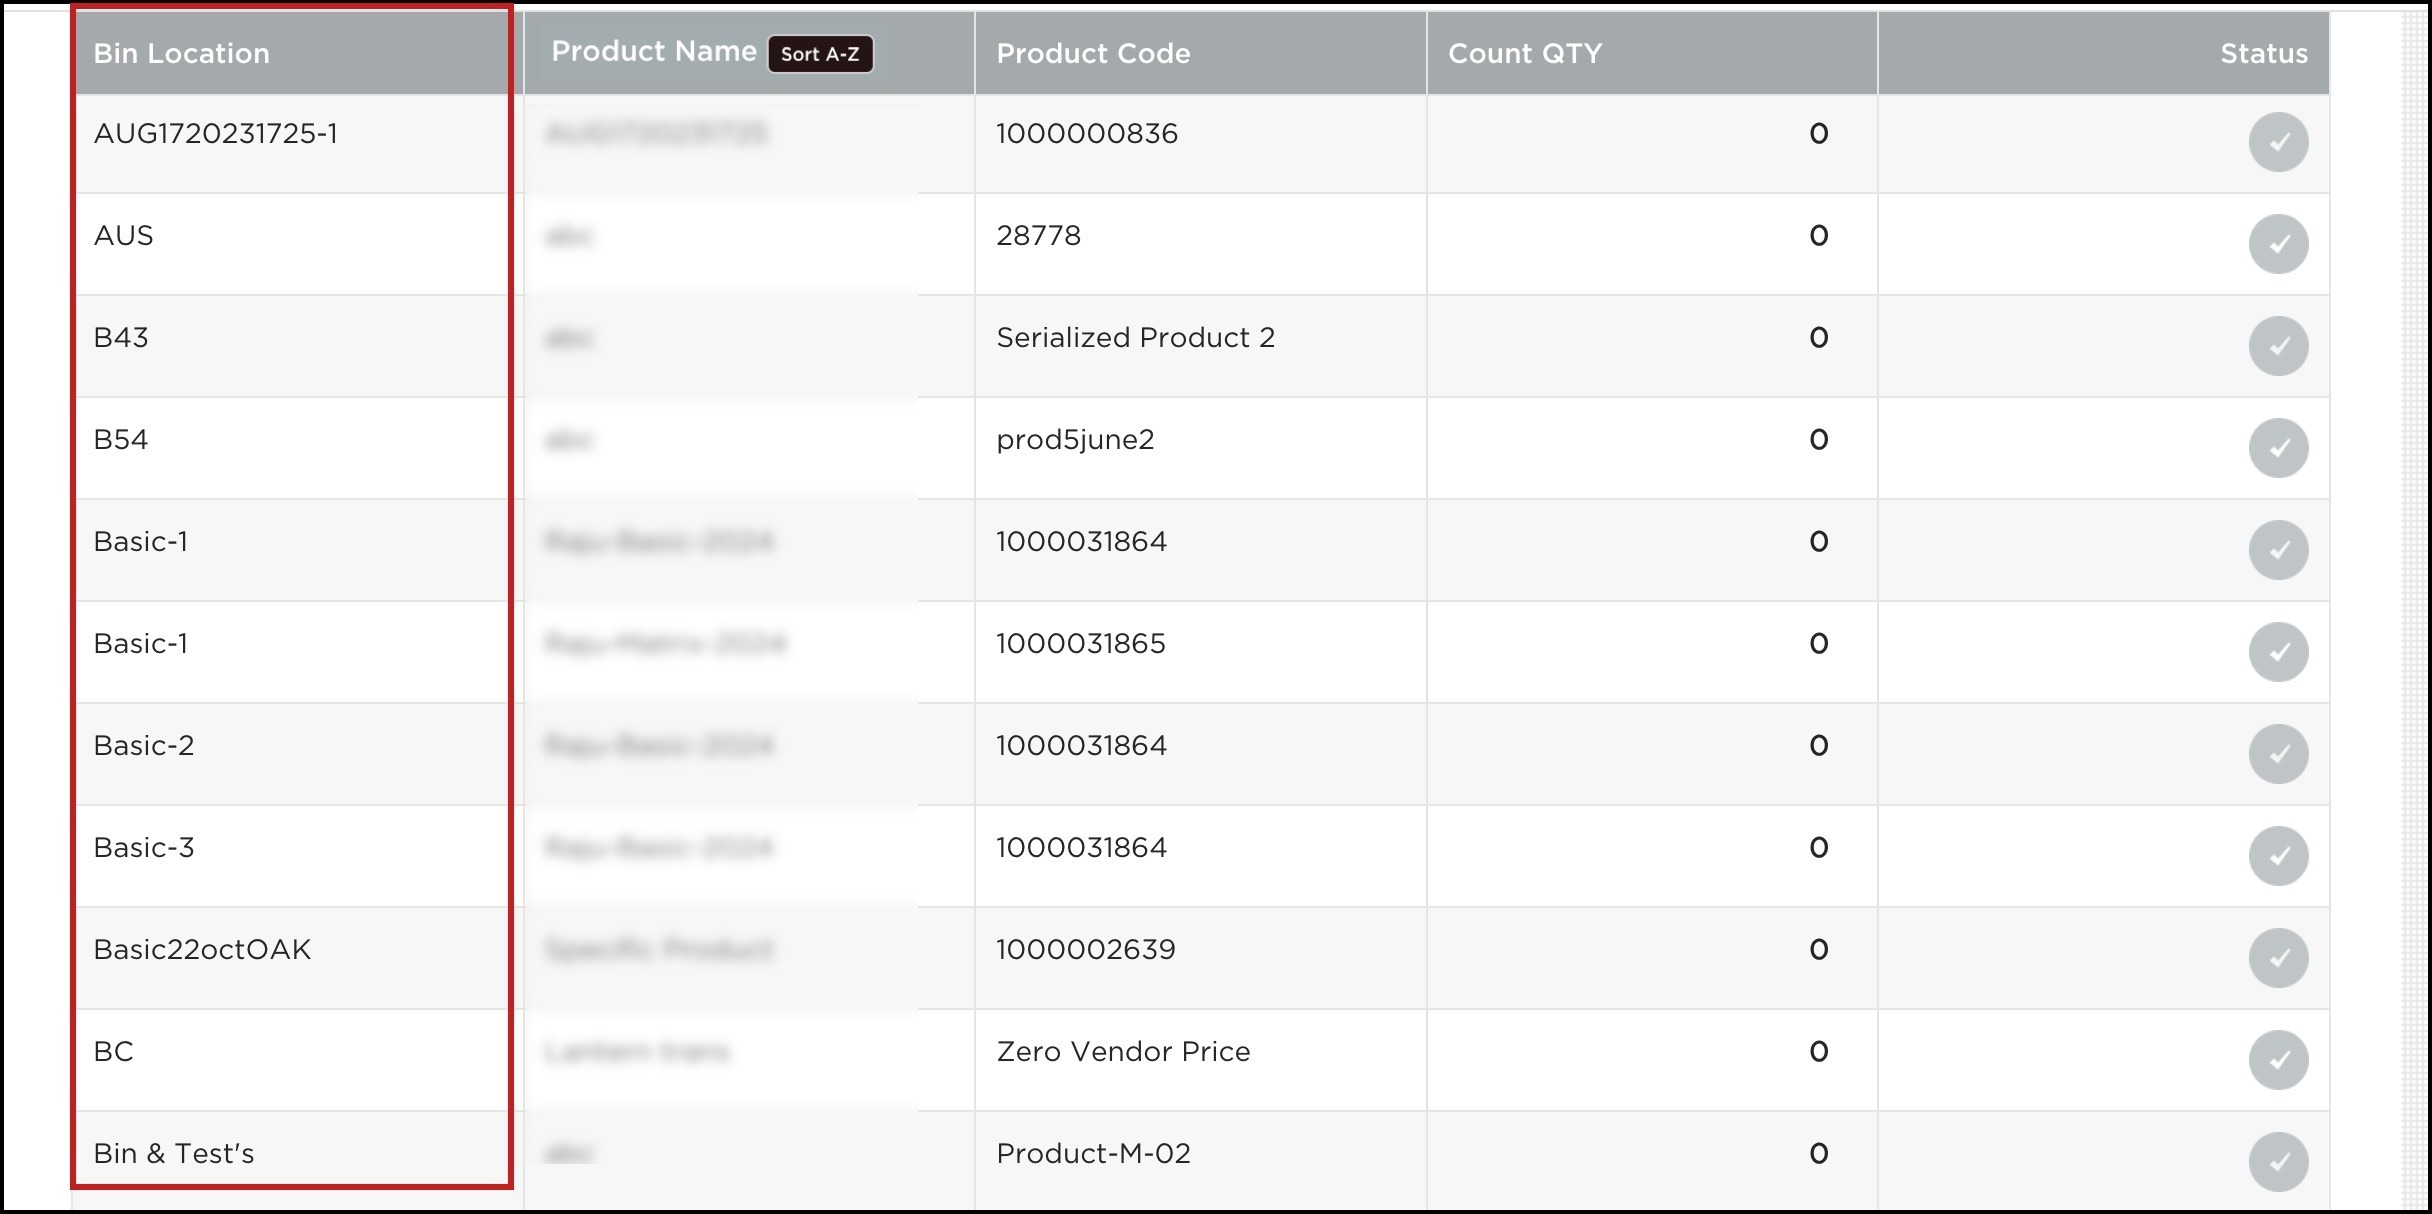Click the Product Code column header
The width and height of the screenshot is (2432, 1214).
click(1093, 54)
